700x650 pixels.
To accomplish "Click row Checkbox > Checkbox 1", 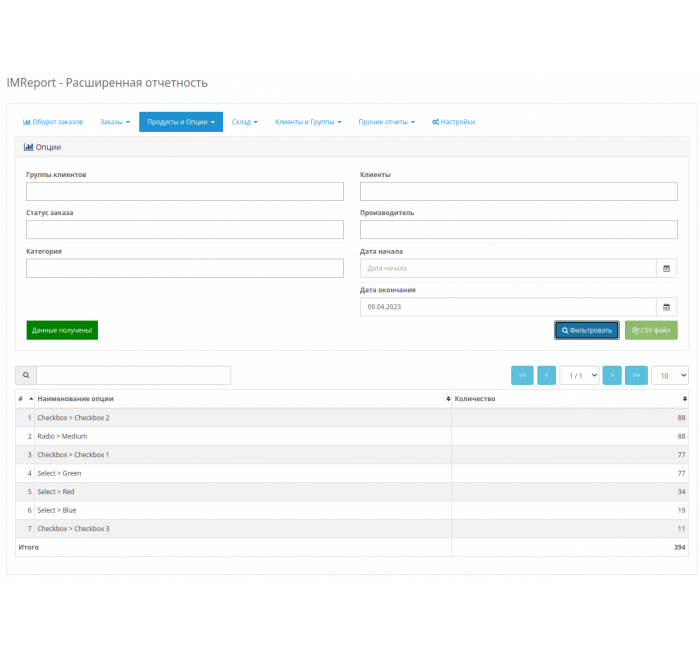I will [x=352, y=454].
